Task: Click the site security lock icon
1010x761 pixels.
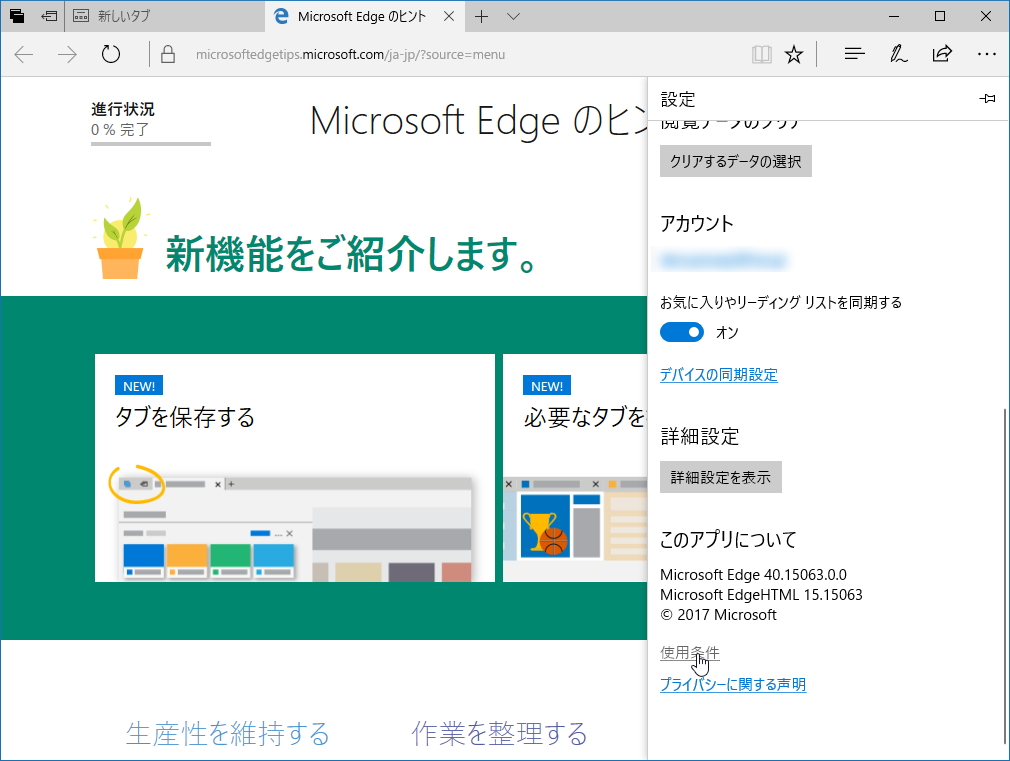Action: coord(167,53)
